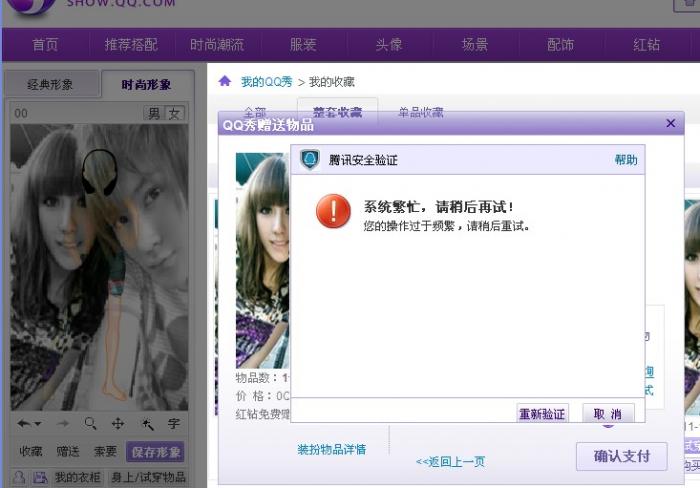The image size is (700, 488).
Task: Click the undo arrow under avatar preview
Action: [24, 424]
